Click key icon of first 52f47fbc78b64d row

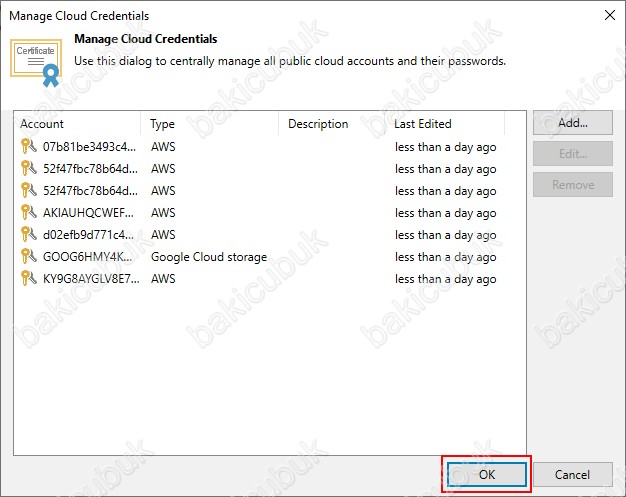(28, 168)
